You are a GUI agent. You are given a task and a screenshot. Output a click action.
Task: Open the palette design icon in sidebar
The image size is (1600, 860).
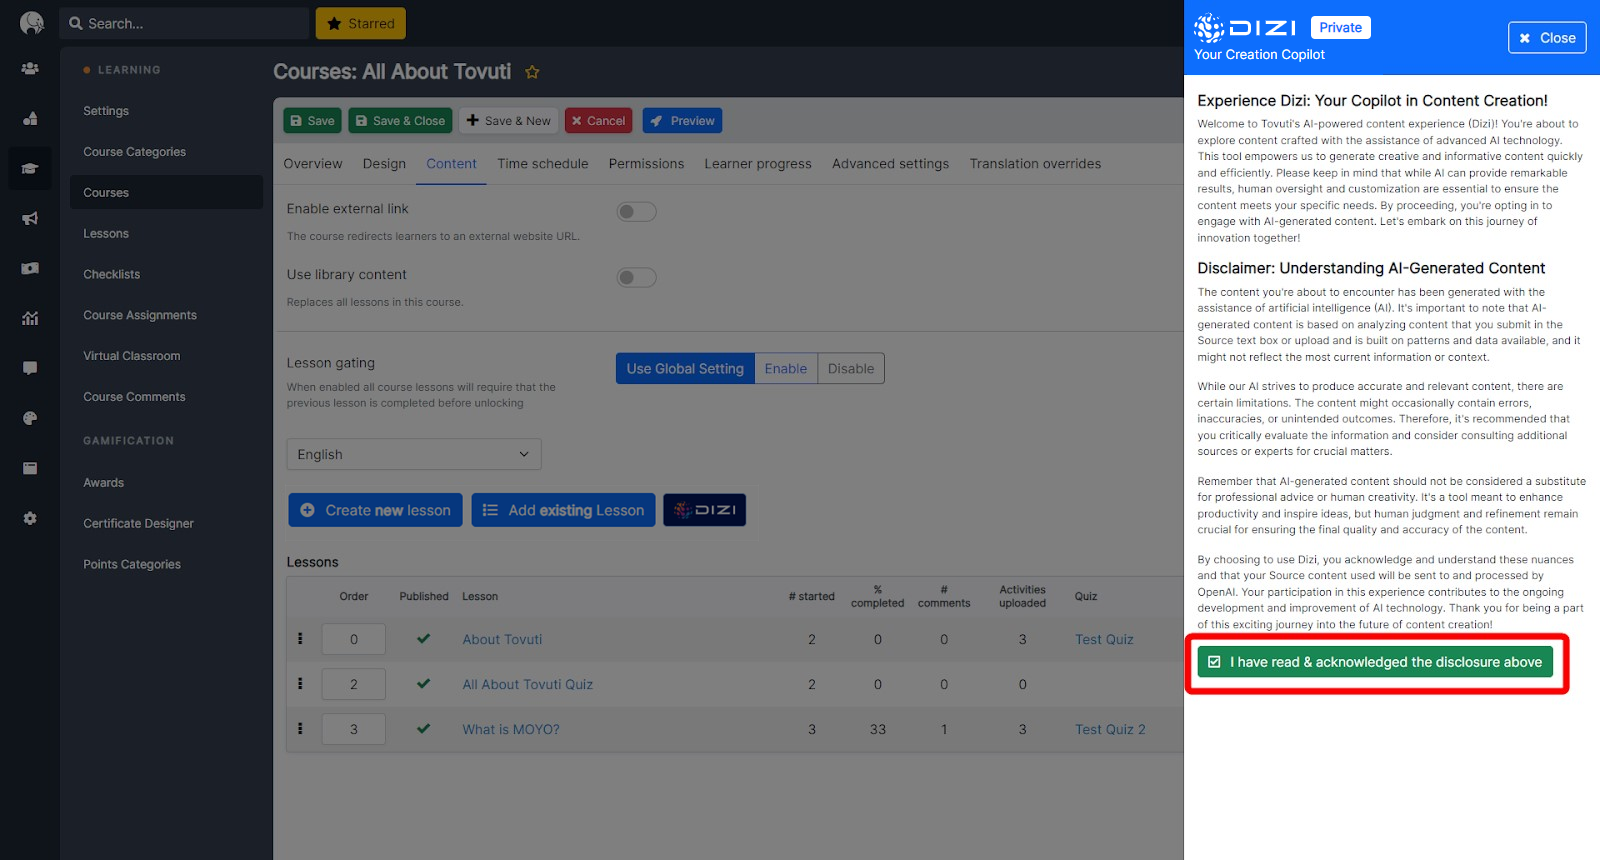pos(30,418)
